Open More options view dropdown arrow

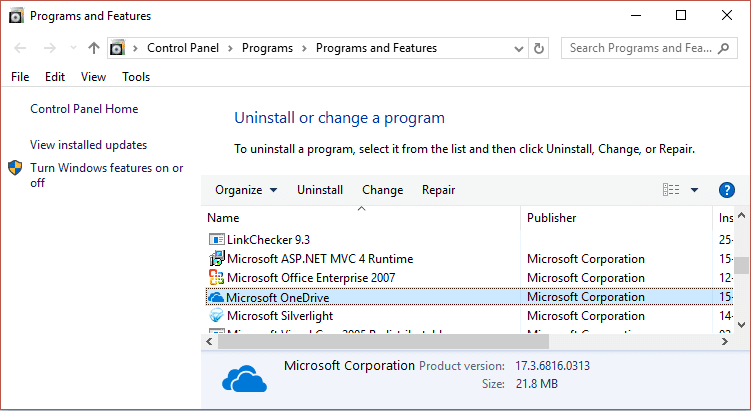(x=694, y=190)
